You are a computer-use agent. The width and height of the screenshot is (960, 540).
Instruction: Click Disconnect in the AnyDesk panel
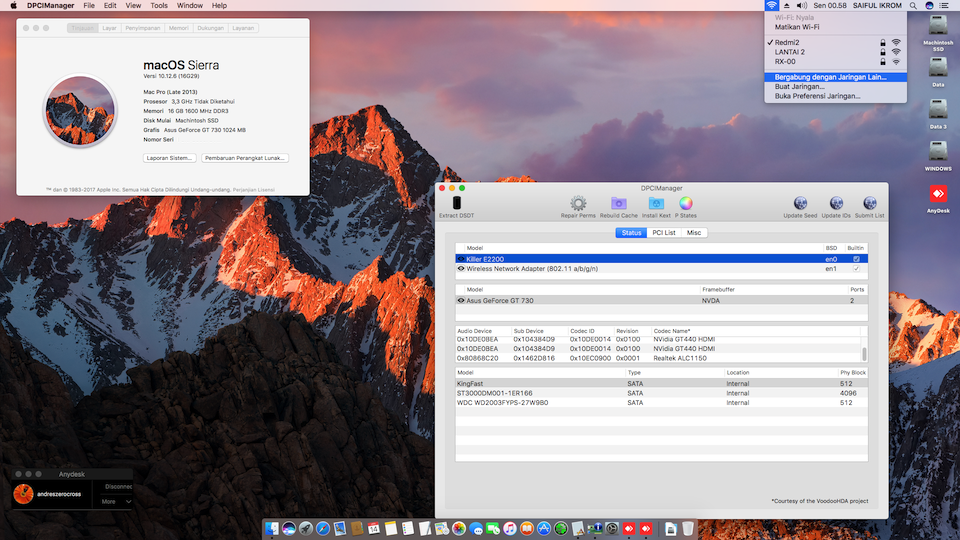coord(118,487)
